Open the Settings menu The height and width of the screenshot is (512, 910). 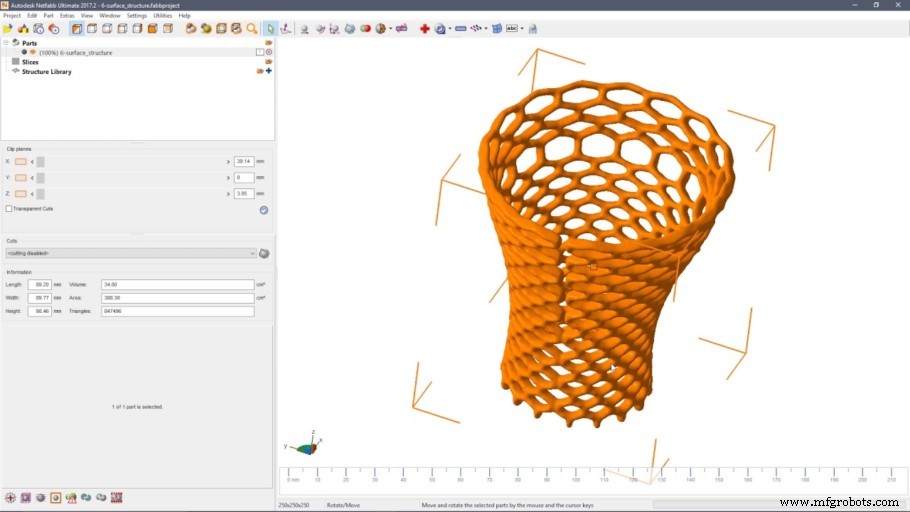click(137, 16)
